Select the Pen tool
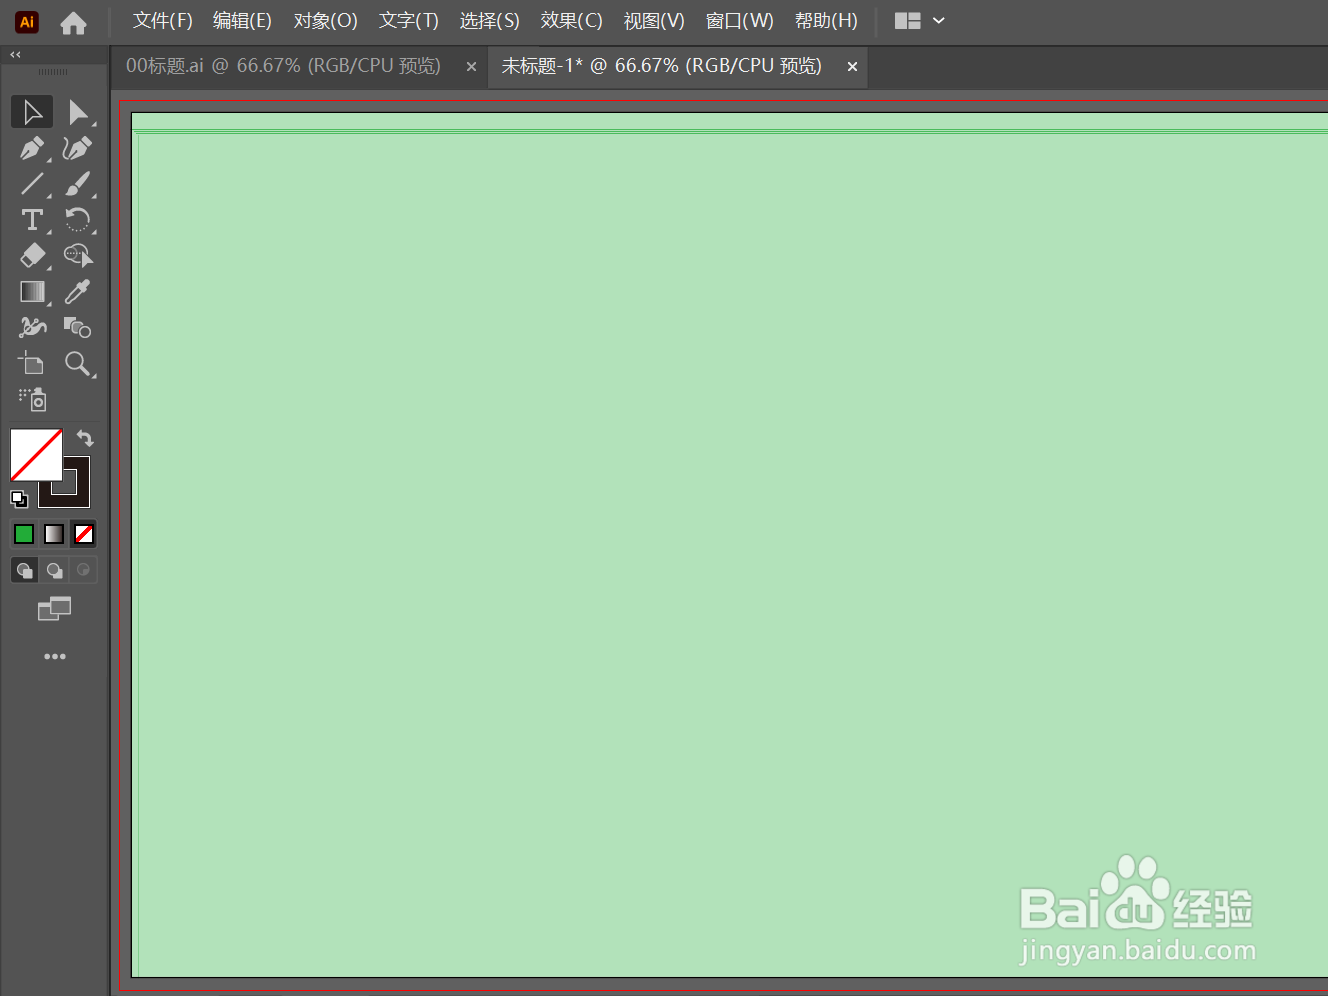Viewport: 1328px width, 996px height. click(32, 148)
